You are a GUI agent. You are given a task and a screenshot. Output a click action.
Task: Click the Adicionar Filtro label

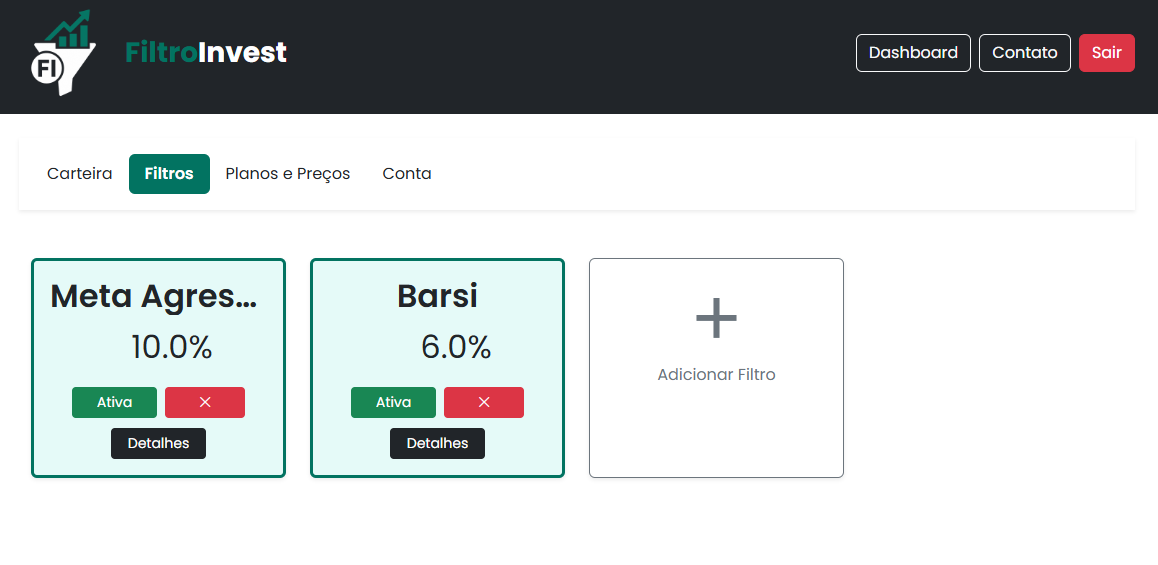716,375
